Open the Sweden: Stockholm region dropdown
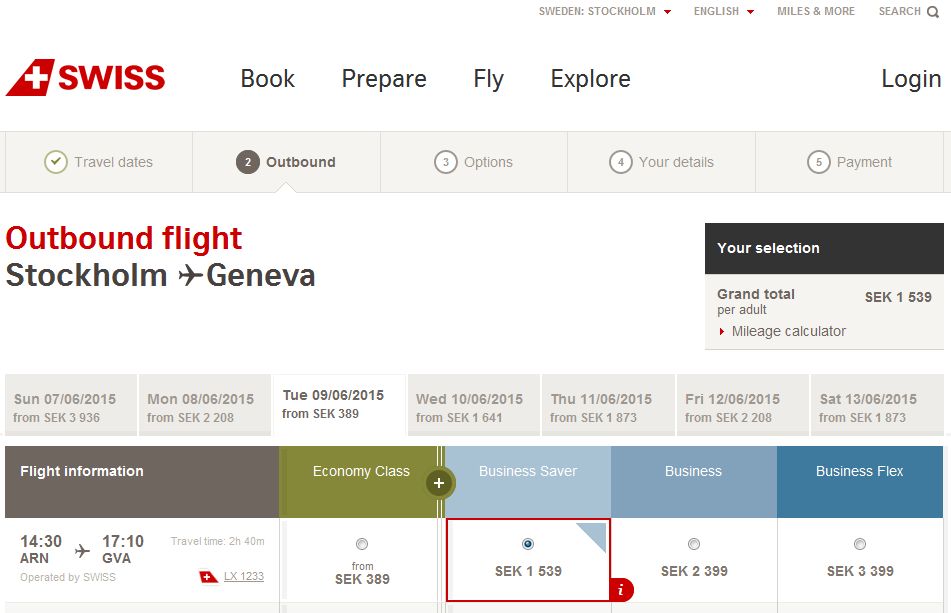Viewport: 951px width, 613px height. [605, 12]
